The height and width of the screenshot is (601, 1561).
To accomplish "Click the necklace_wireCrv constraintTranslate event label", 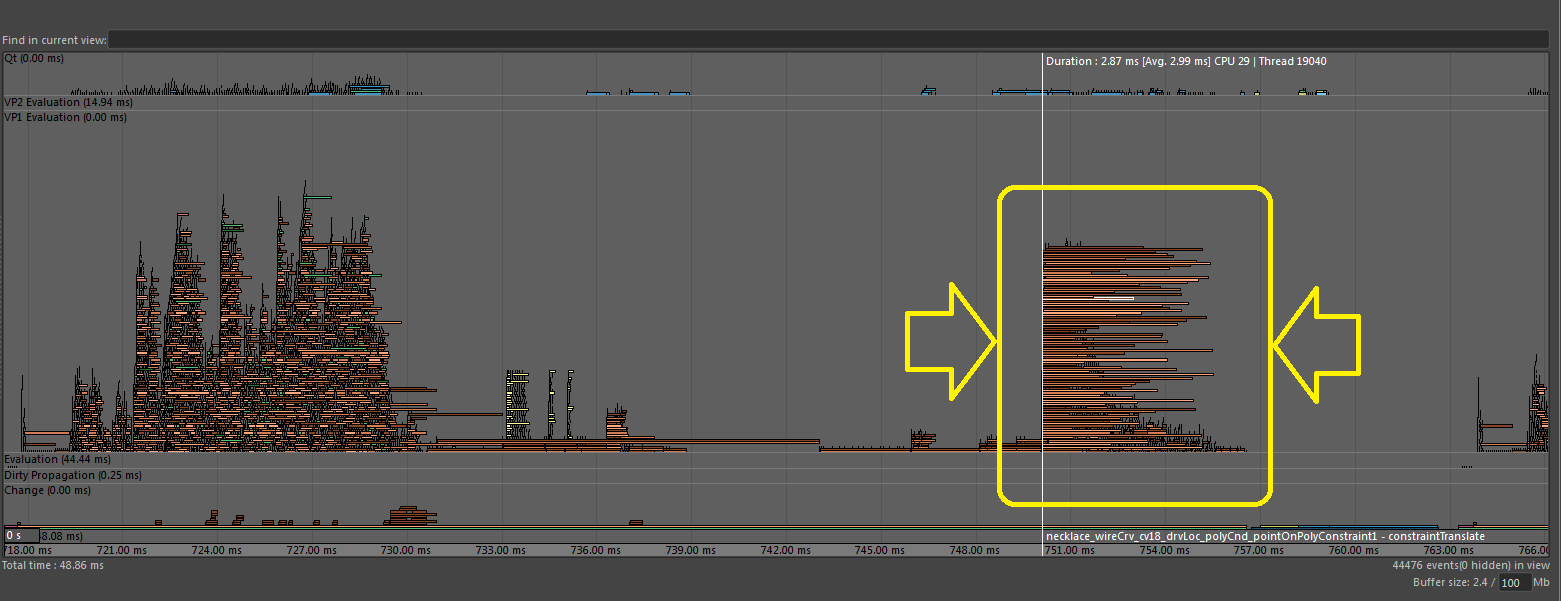I will pyautogui.click(x=1264, y=537).
